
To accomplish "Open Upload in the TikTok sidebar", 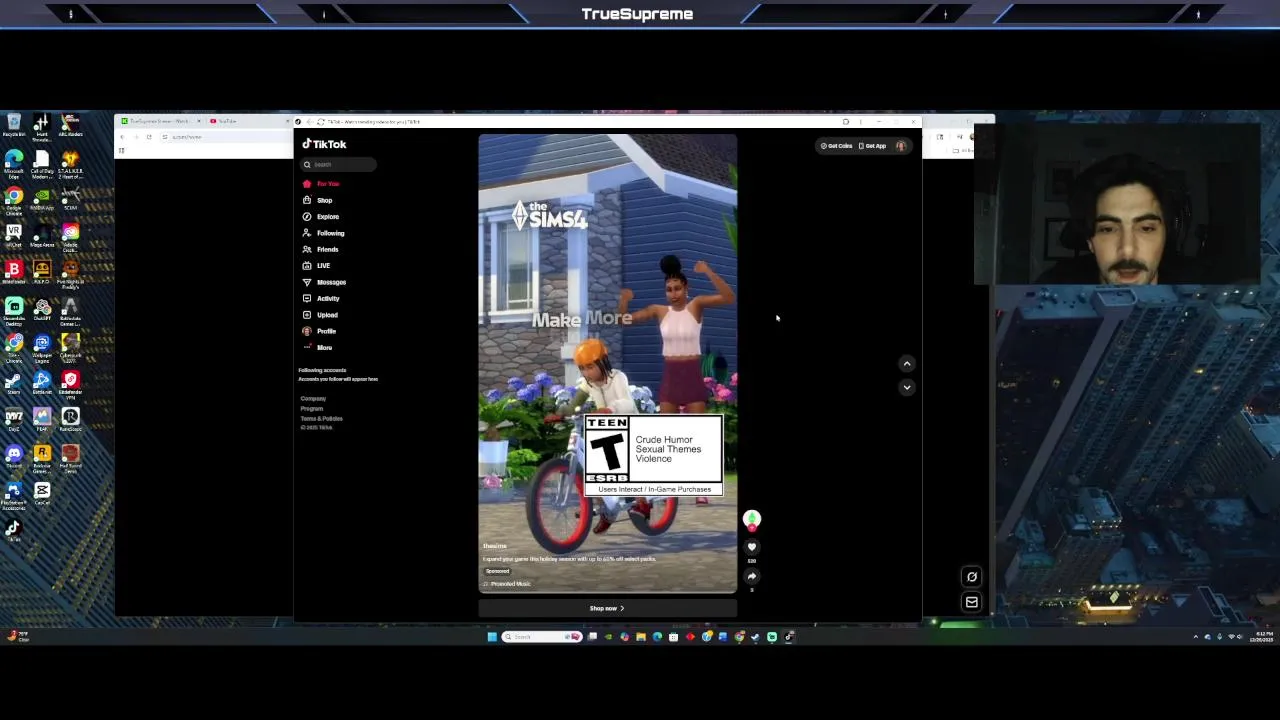I will coord(320,315).
